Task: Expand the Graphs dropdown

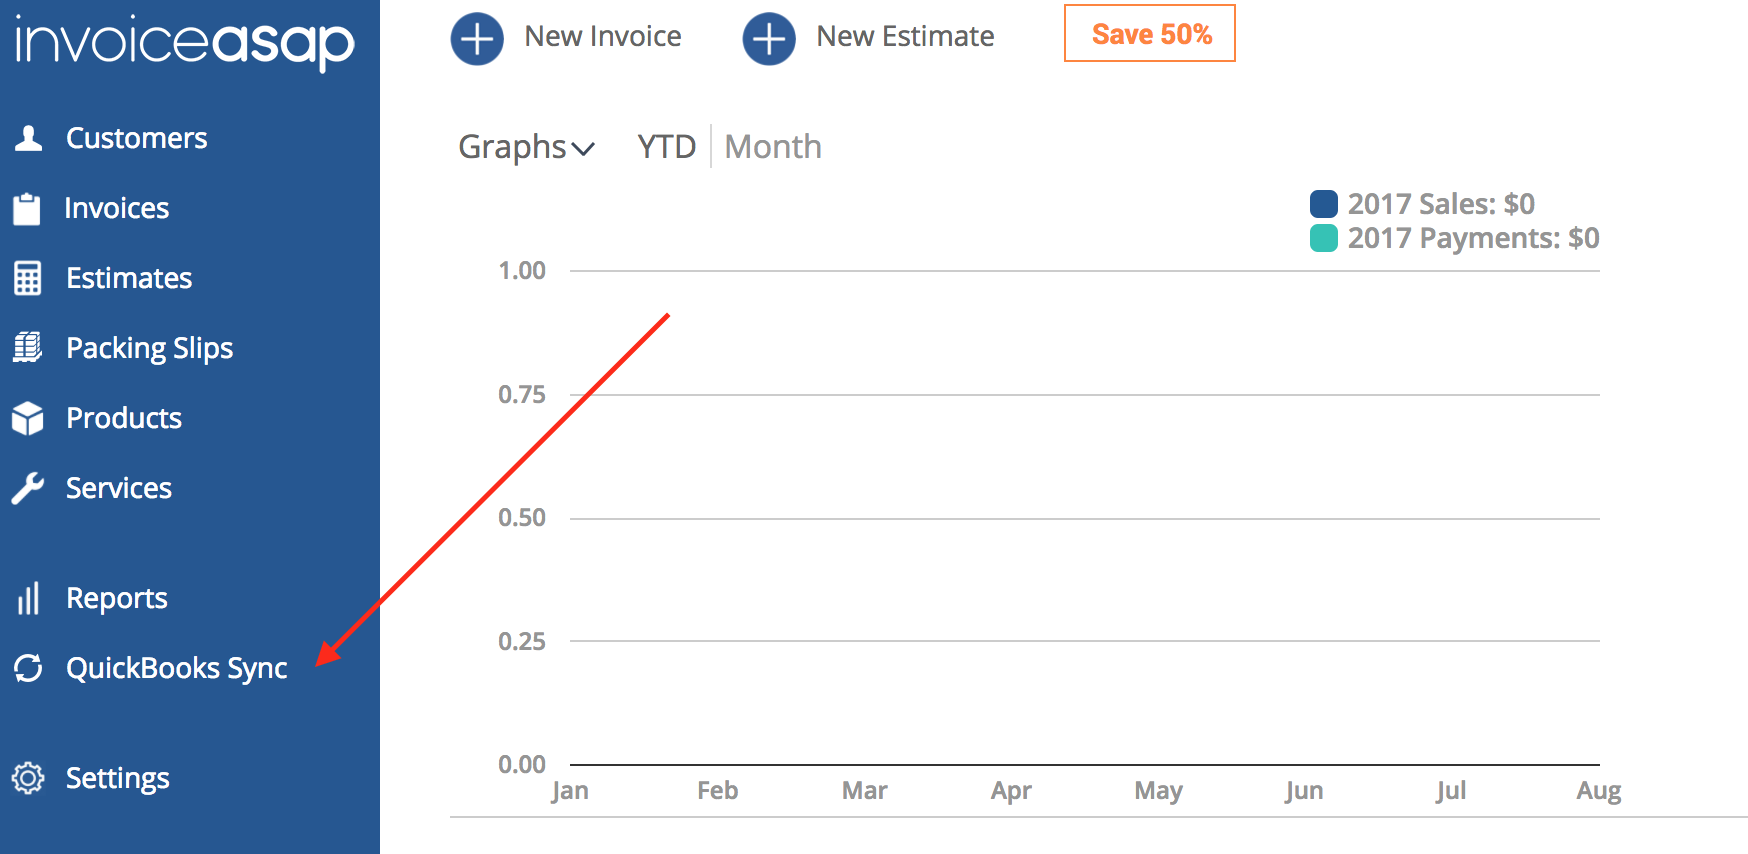Action: pyautogui.click(x=527, y=147)
